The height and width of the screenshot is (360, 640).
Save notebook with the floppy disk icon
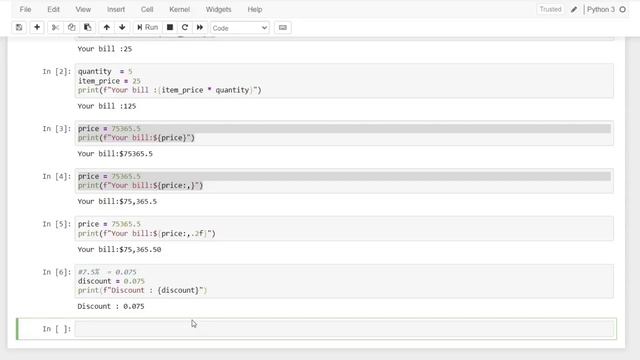(19, 27)
